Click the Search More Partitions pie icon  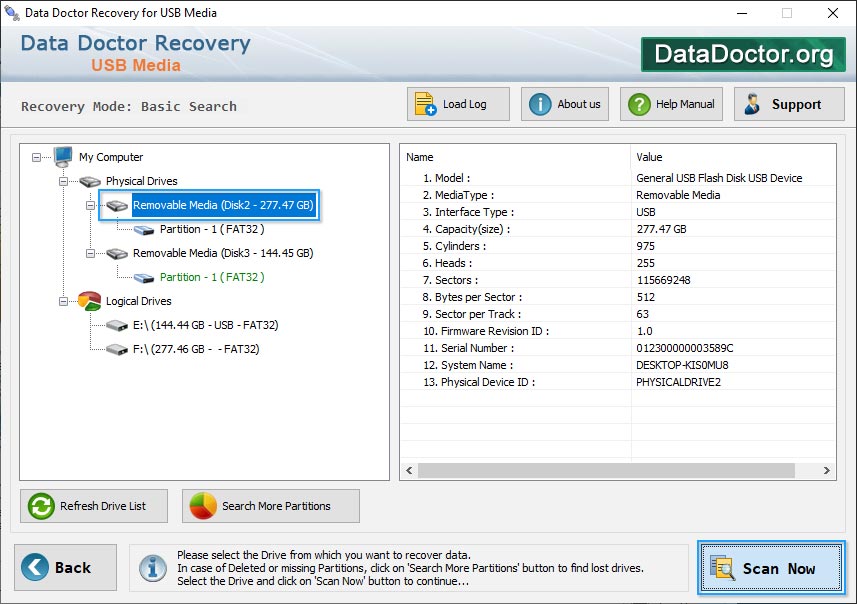coord(203,506)
